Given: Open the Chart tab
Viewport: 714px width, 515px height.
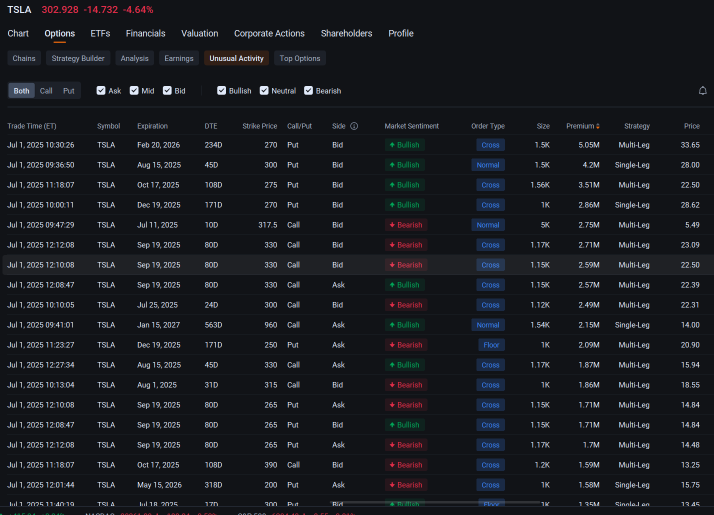Looking at the screenshot, I should 18,33.
